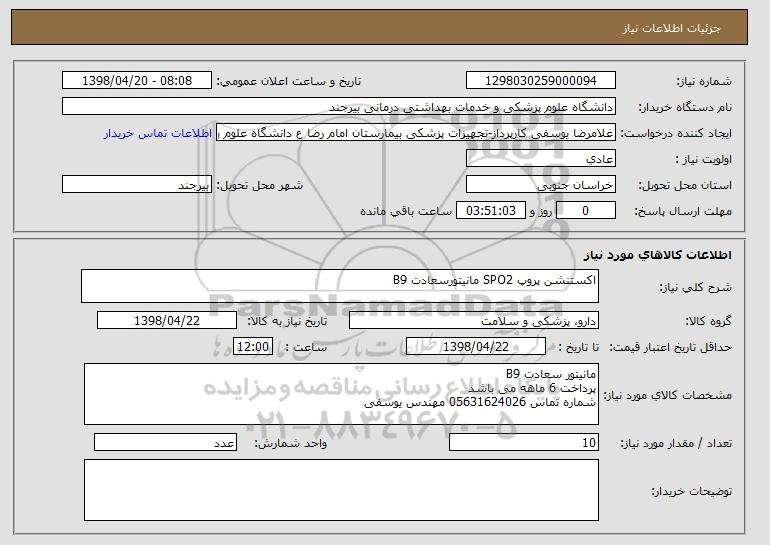This screenshot has width=770, height=545.
Task: Select the line پرداخت 6 ماهه می باشد
Action: click(532, 388)
